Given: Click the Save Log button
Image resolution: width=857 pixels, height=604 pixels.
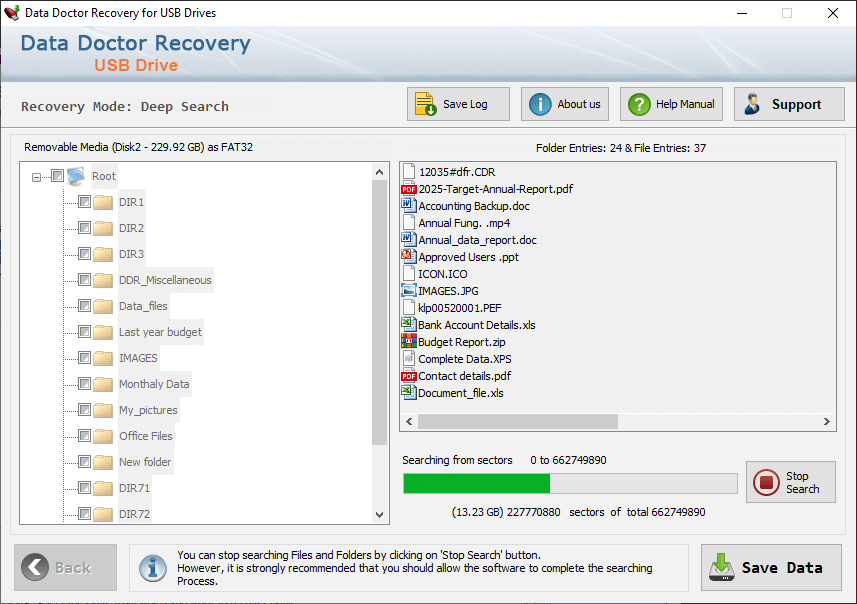Looking at the screenshot, I should [458, 104].
